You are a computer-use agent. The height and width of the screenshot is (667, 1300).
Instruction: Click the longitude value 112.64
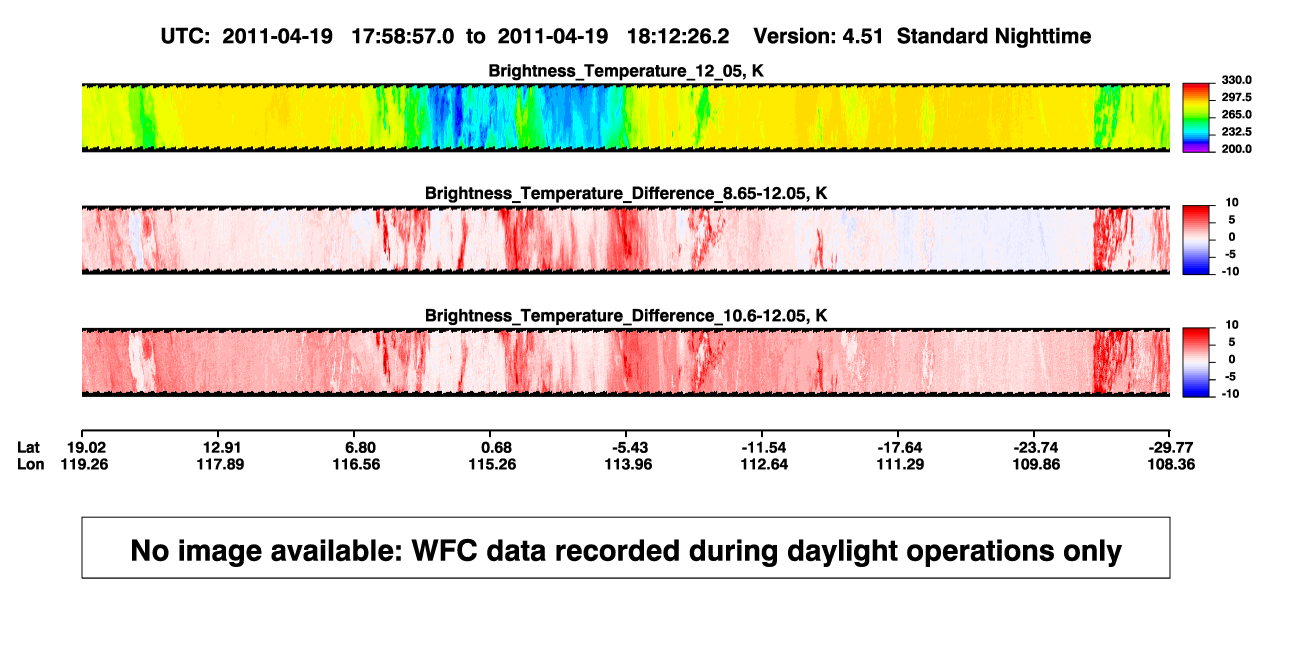(765, 464)
